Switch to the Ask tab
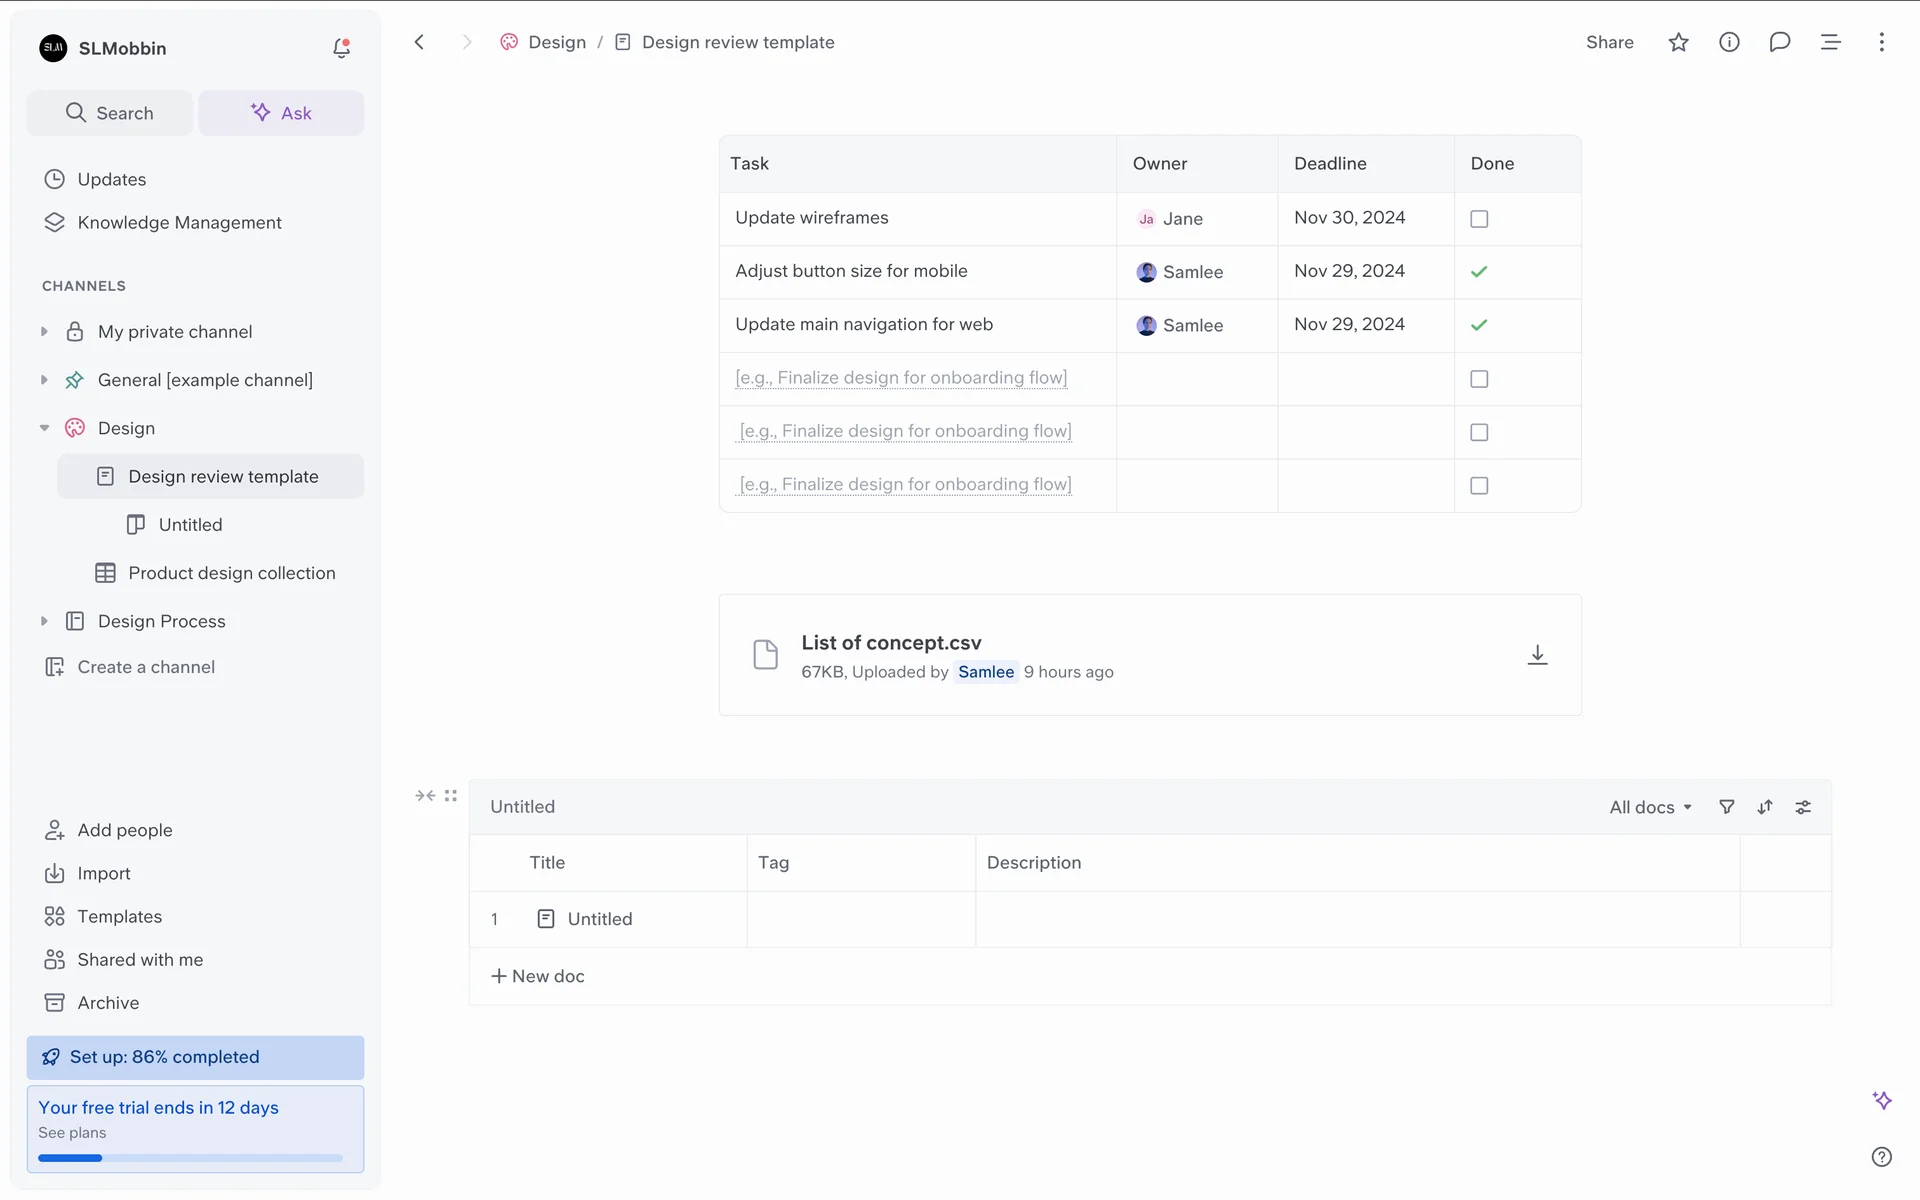Viewport: 1920px width, 1200px height. 281,113
